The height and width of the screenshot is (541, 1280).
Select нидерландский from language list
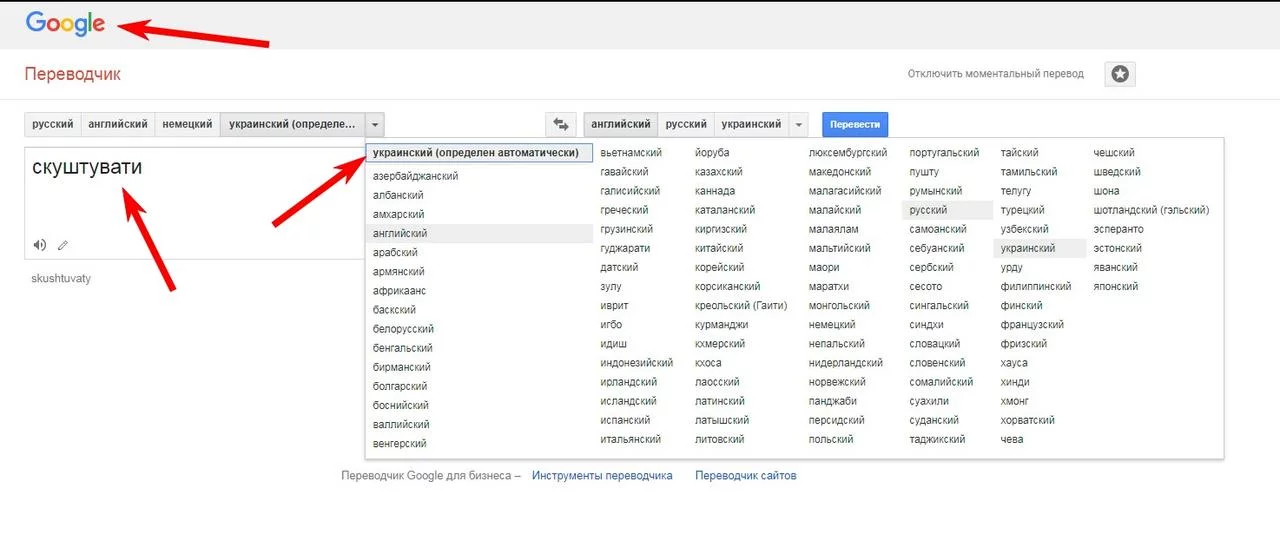(846, 363)
